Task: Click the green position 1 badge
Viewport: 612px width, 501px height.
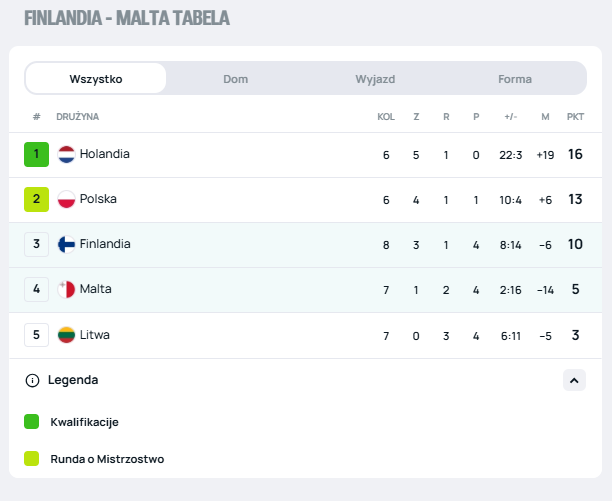Action: point(36,155)
